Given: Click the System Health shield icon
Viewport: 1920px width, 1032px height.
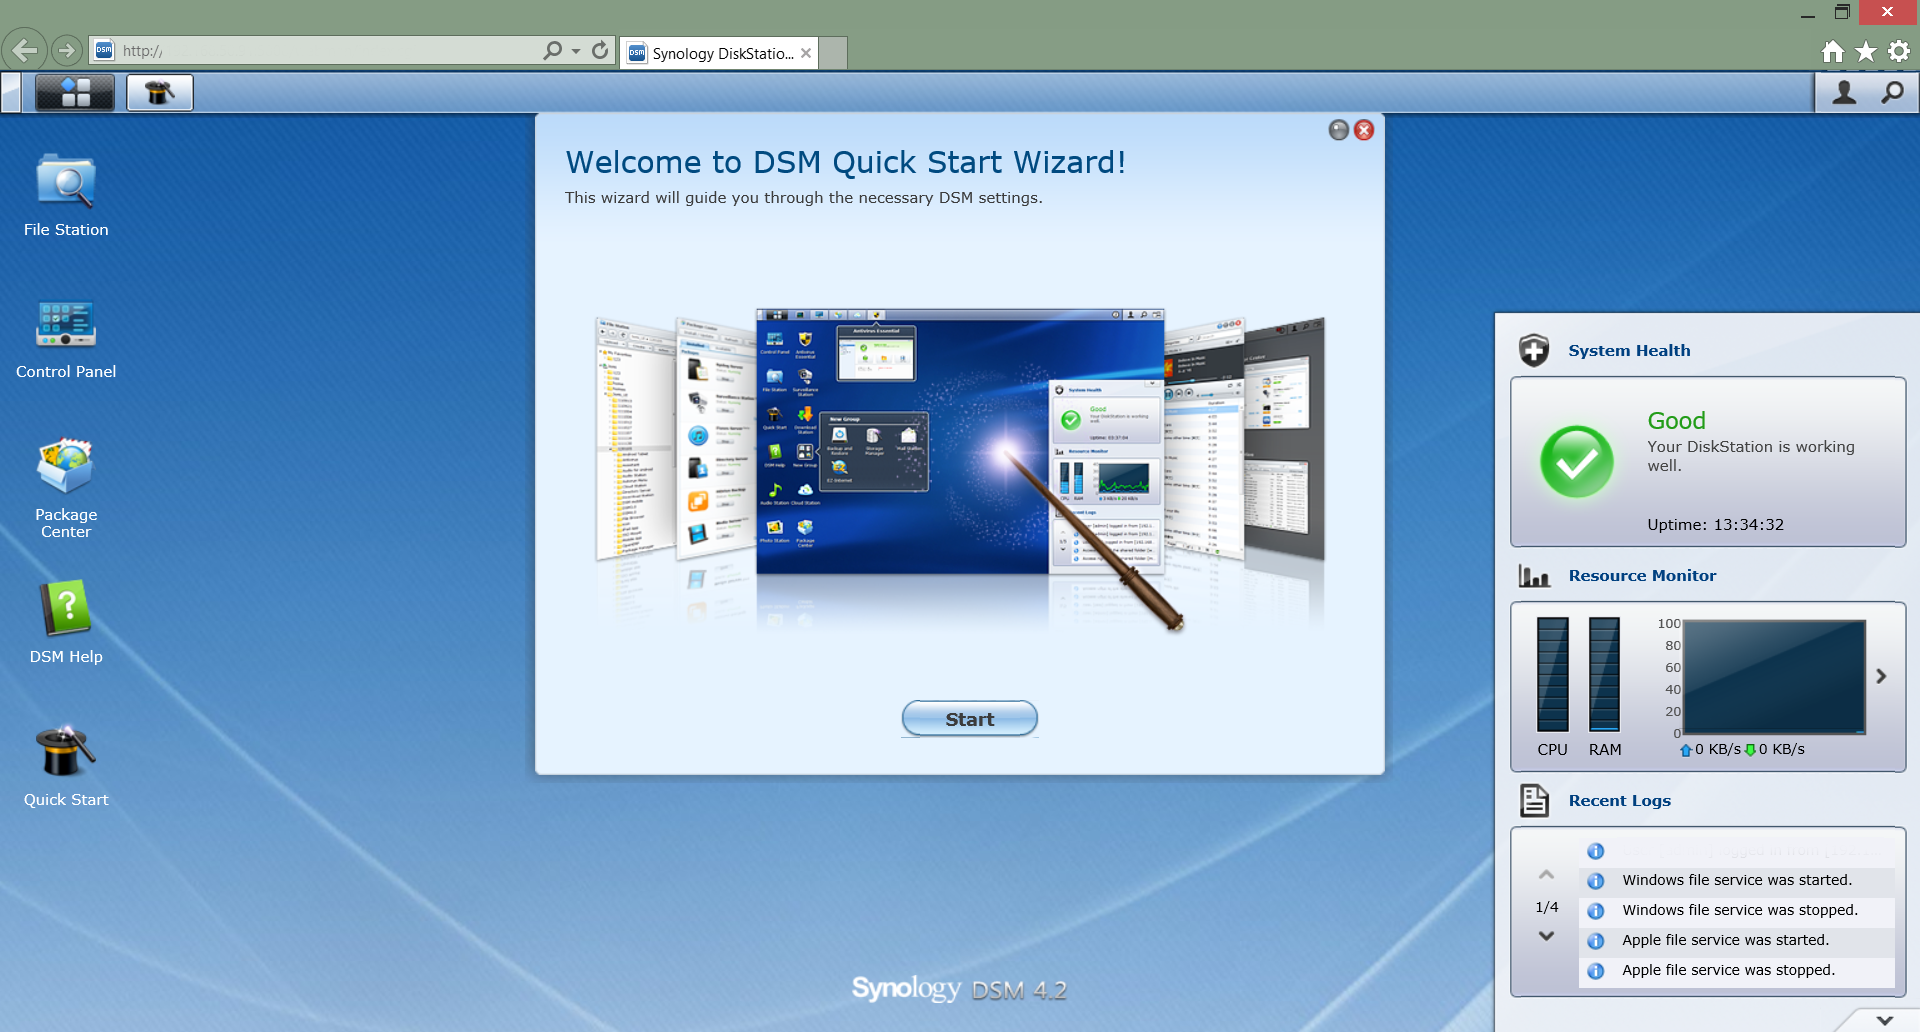Looking at the screenshot, I should pos(1534,350).
